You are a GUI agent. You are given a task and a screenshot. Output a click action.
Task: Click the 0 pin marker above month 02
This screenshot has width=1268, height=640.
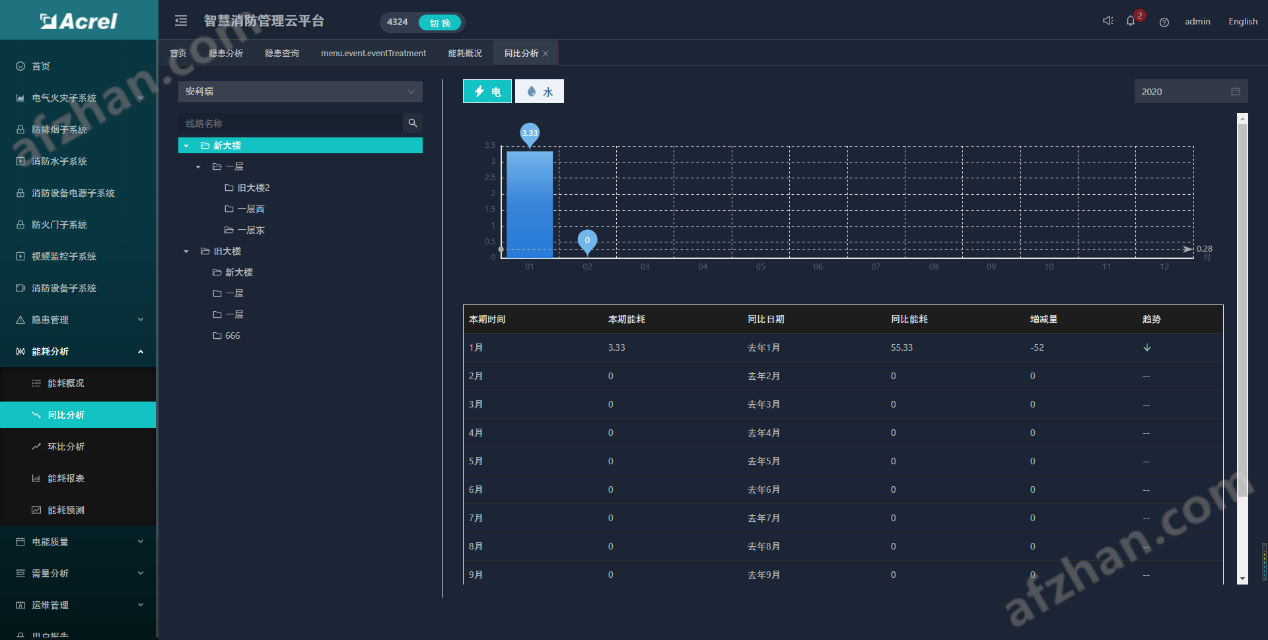[x=587, y=241]
